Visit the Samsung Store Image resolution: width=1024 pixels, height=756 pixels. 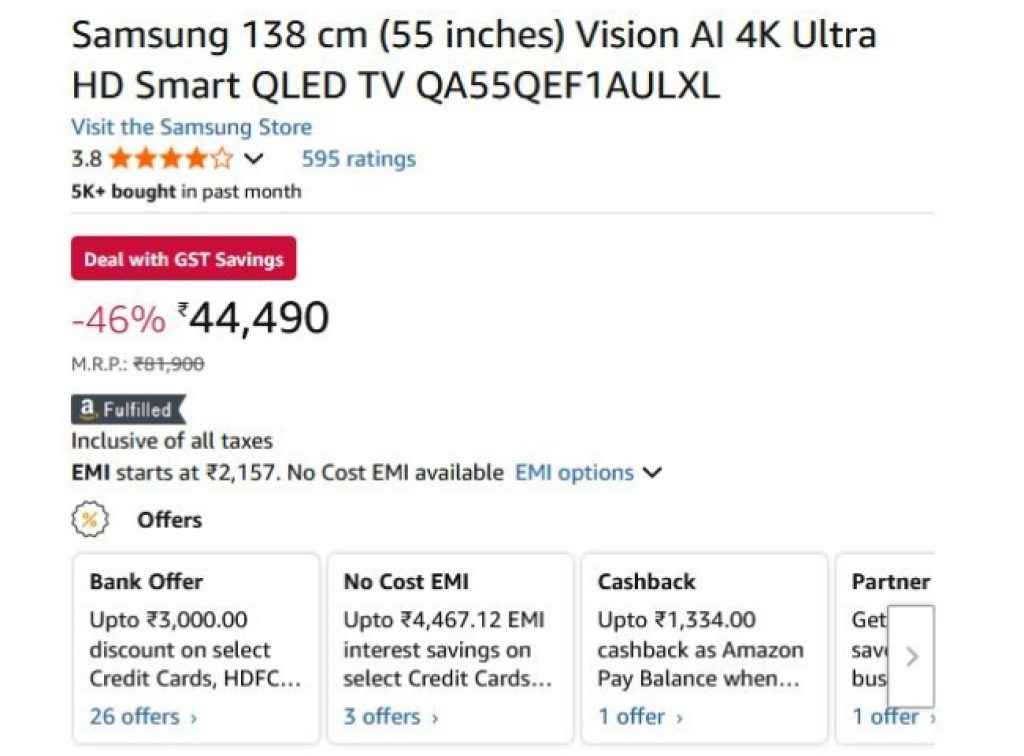(x=190, y=127)
